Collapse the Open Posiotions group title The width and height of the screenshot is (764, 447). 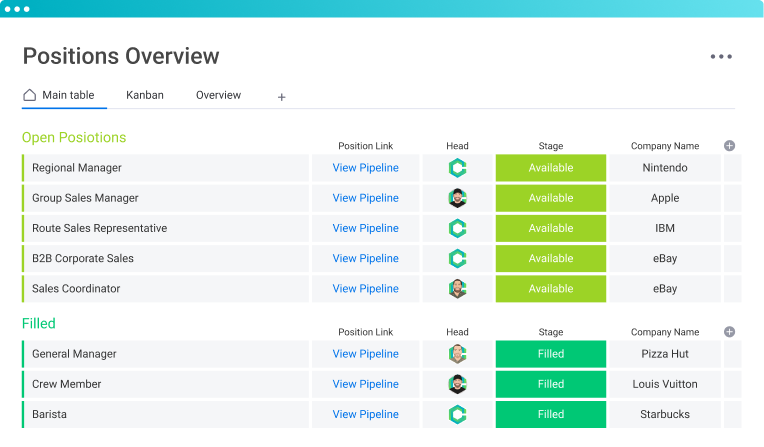[74, 137]
